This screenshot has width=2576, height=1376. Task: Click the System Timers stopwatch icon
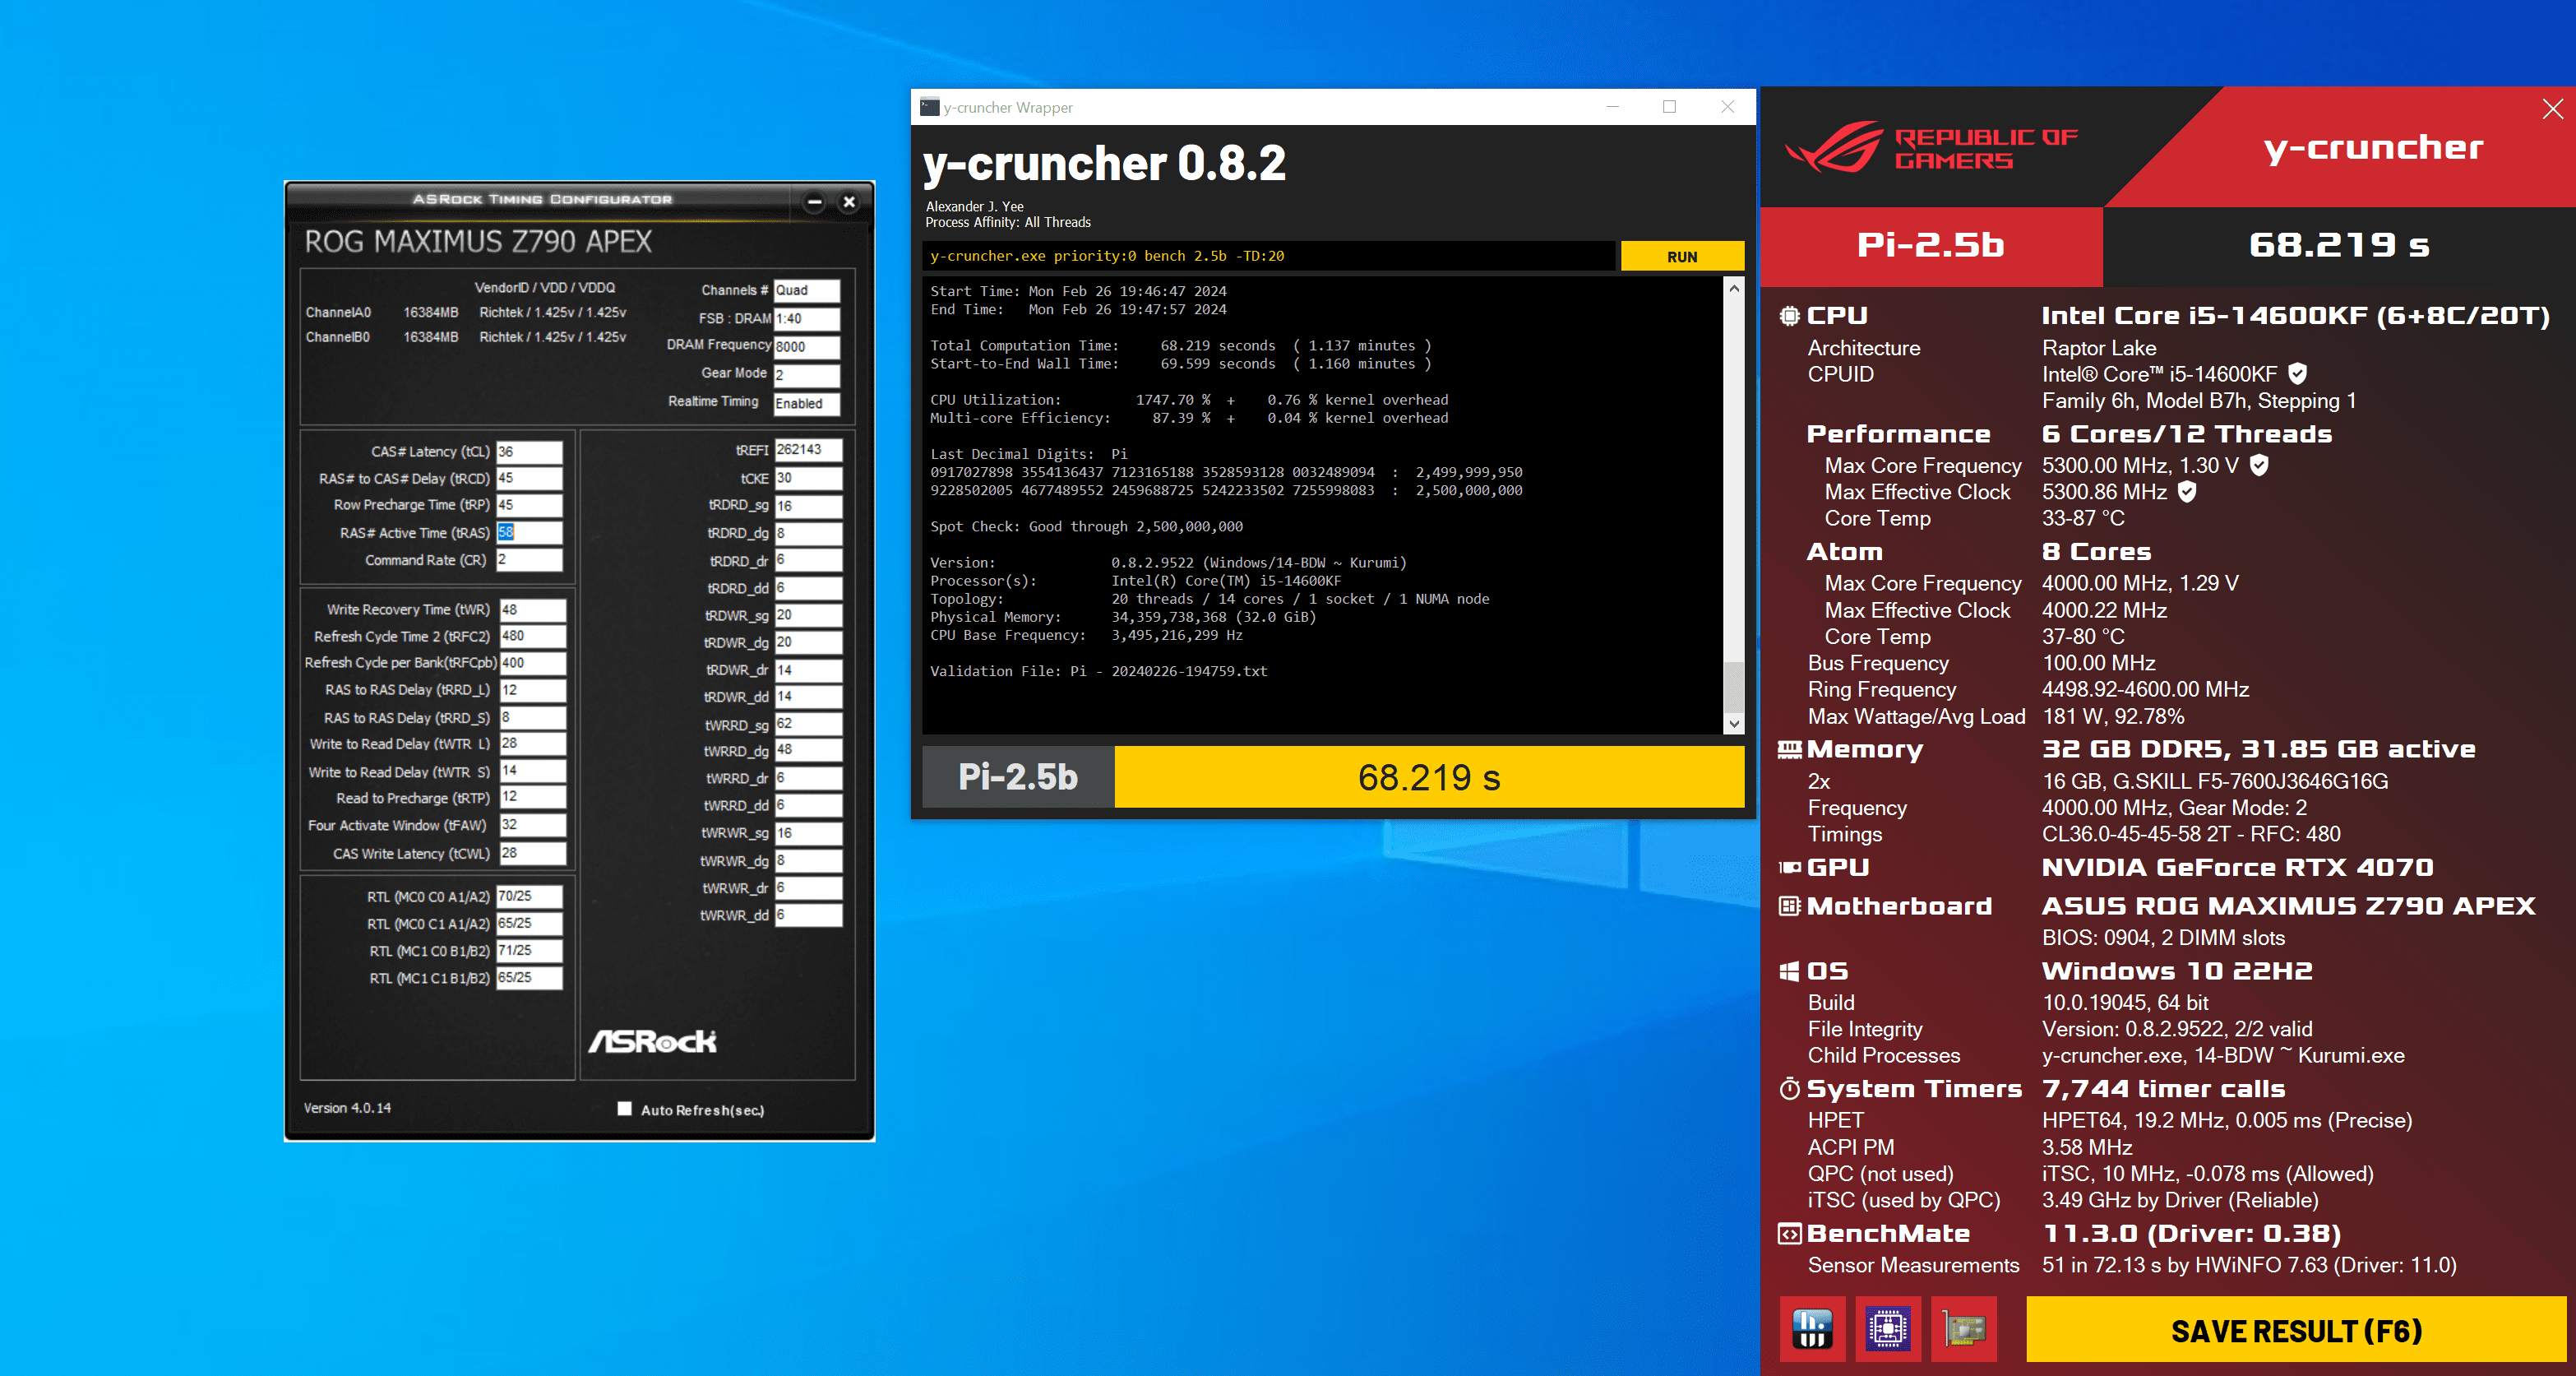1789,1089
